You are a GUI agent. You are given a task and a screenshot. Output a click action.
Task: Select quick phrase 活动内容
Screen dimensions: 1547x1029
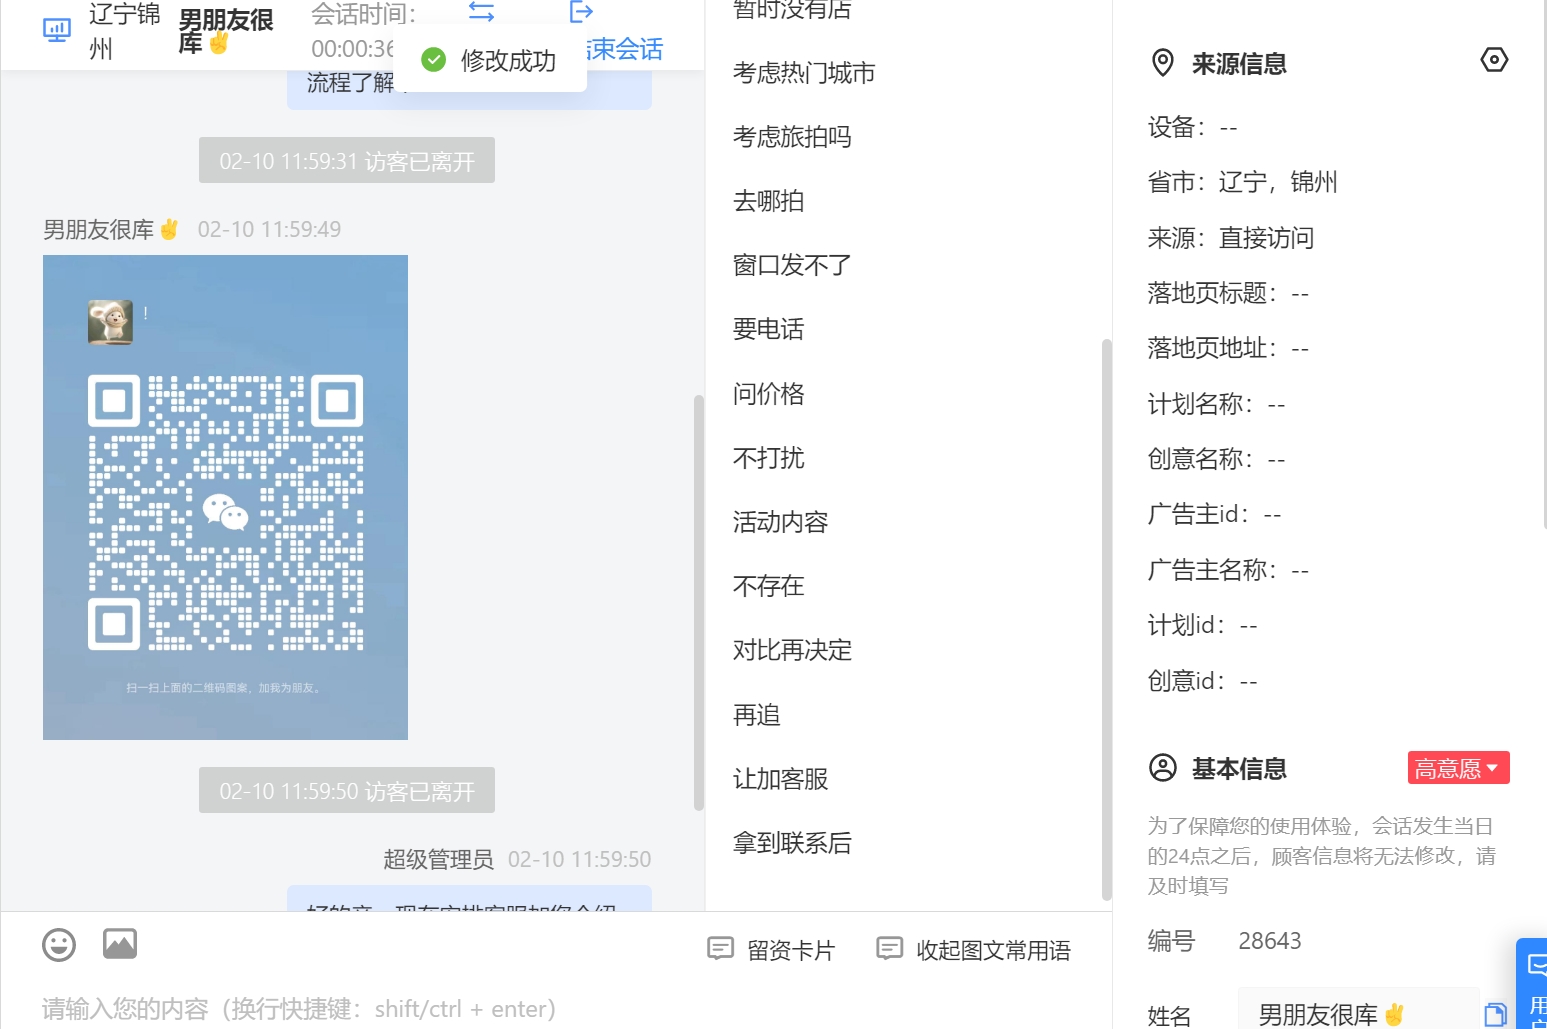coord(780,522)
